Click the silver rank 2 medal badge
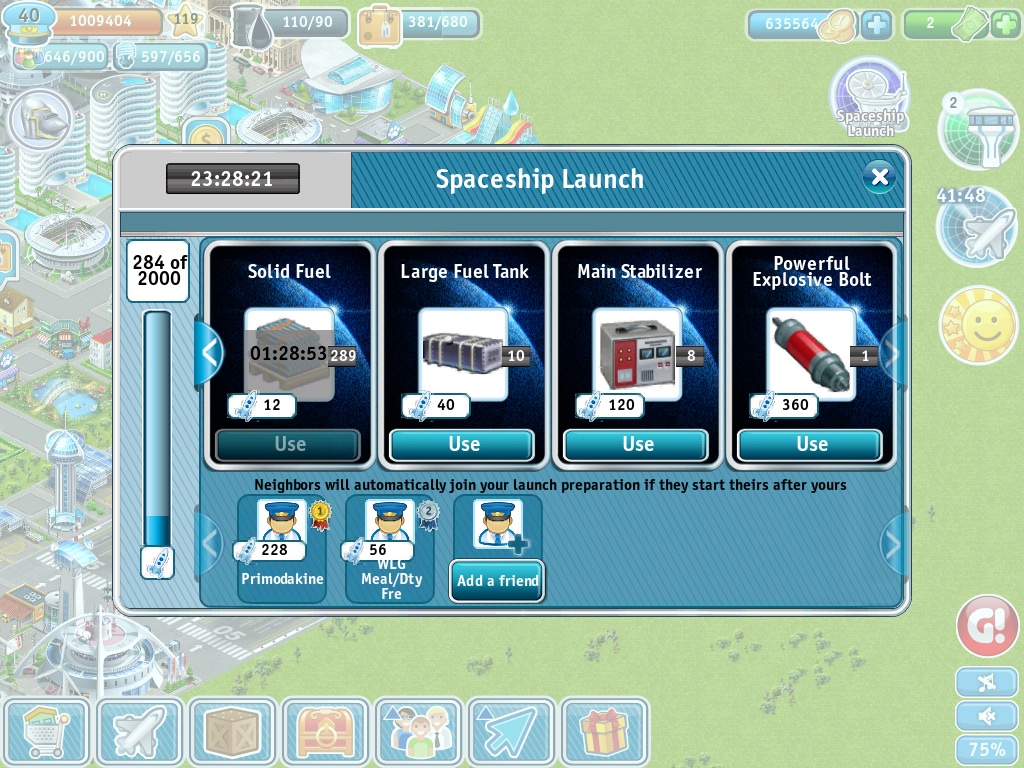Image resolution: width=1024 pixels, height=768 pixels. point(428,515)
